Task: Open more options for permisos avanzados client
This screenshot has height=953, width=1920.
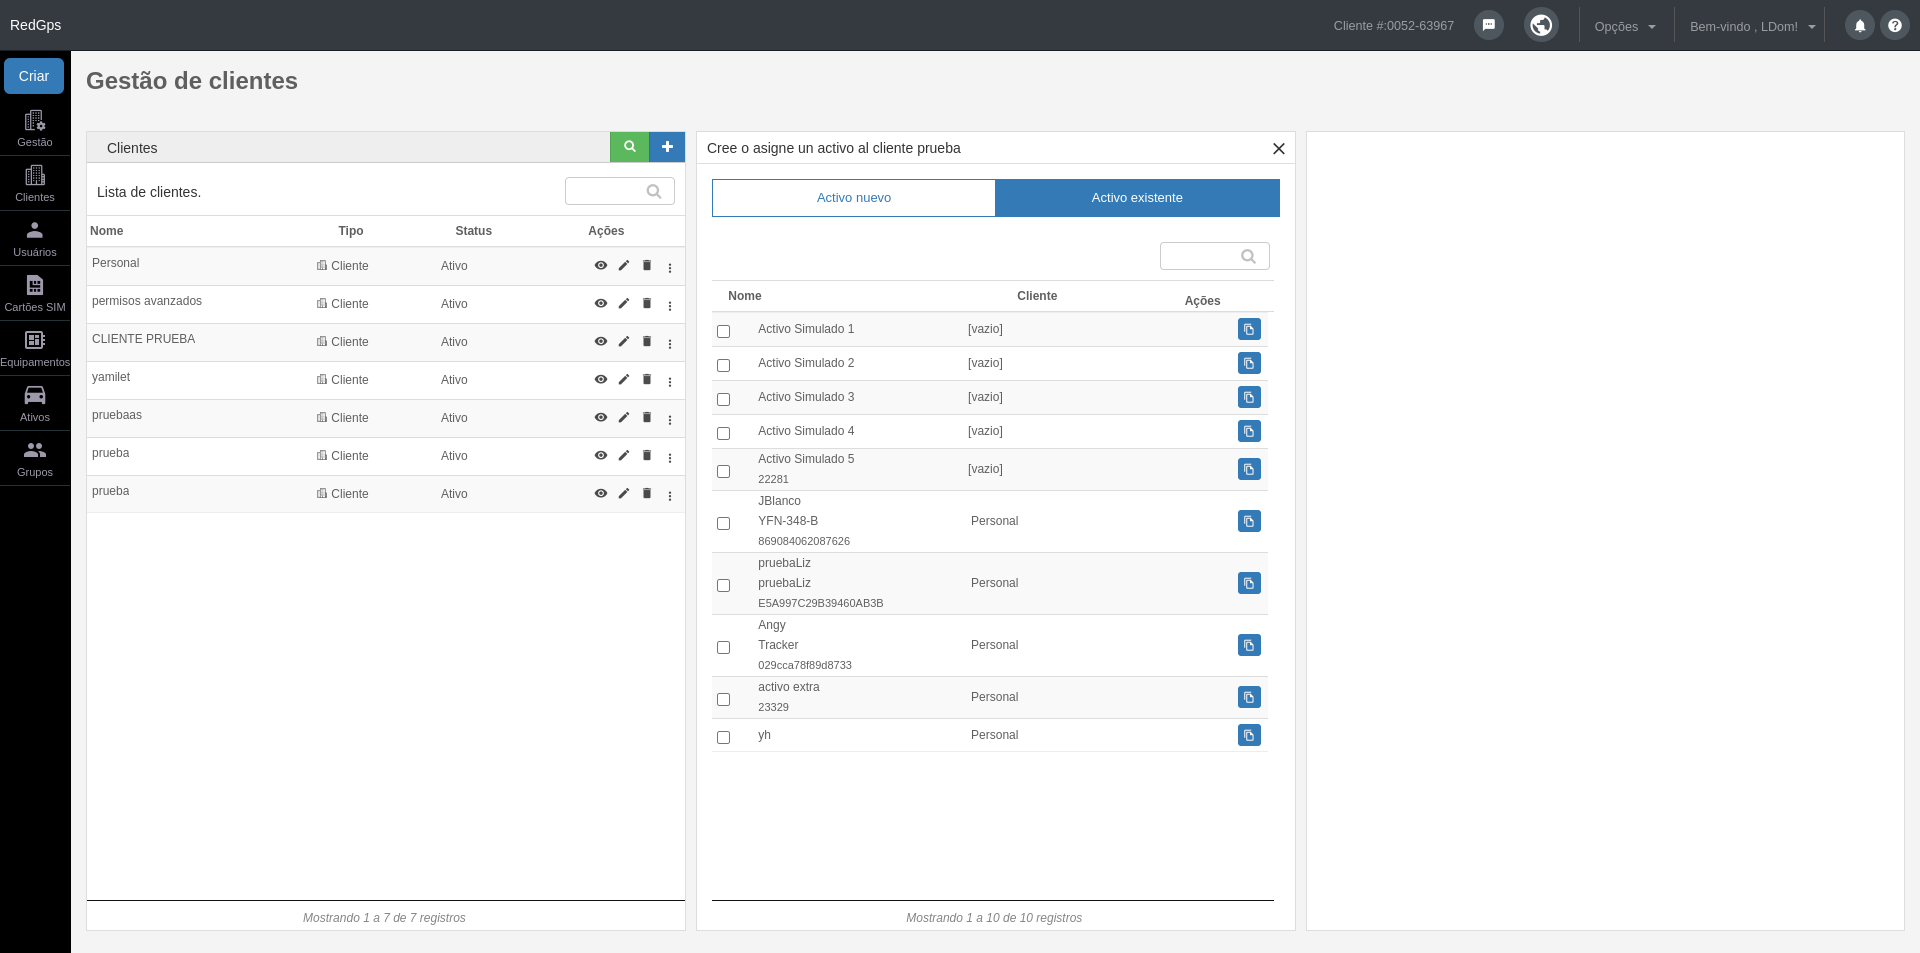Action: click(670, 305)
